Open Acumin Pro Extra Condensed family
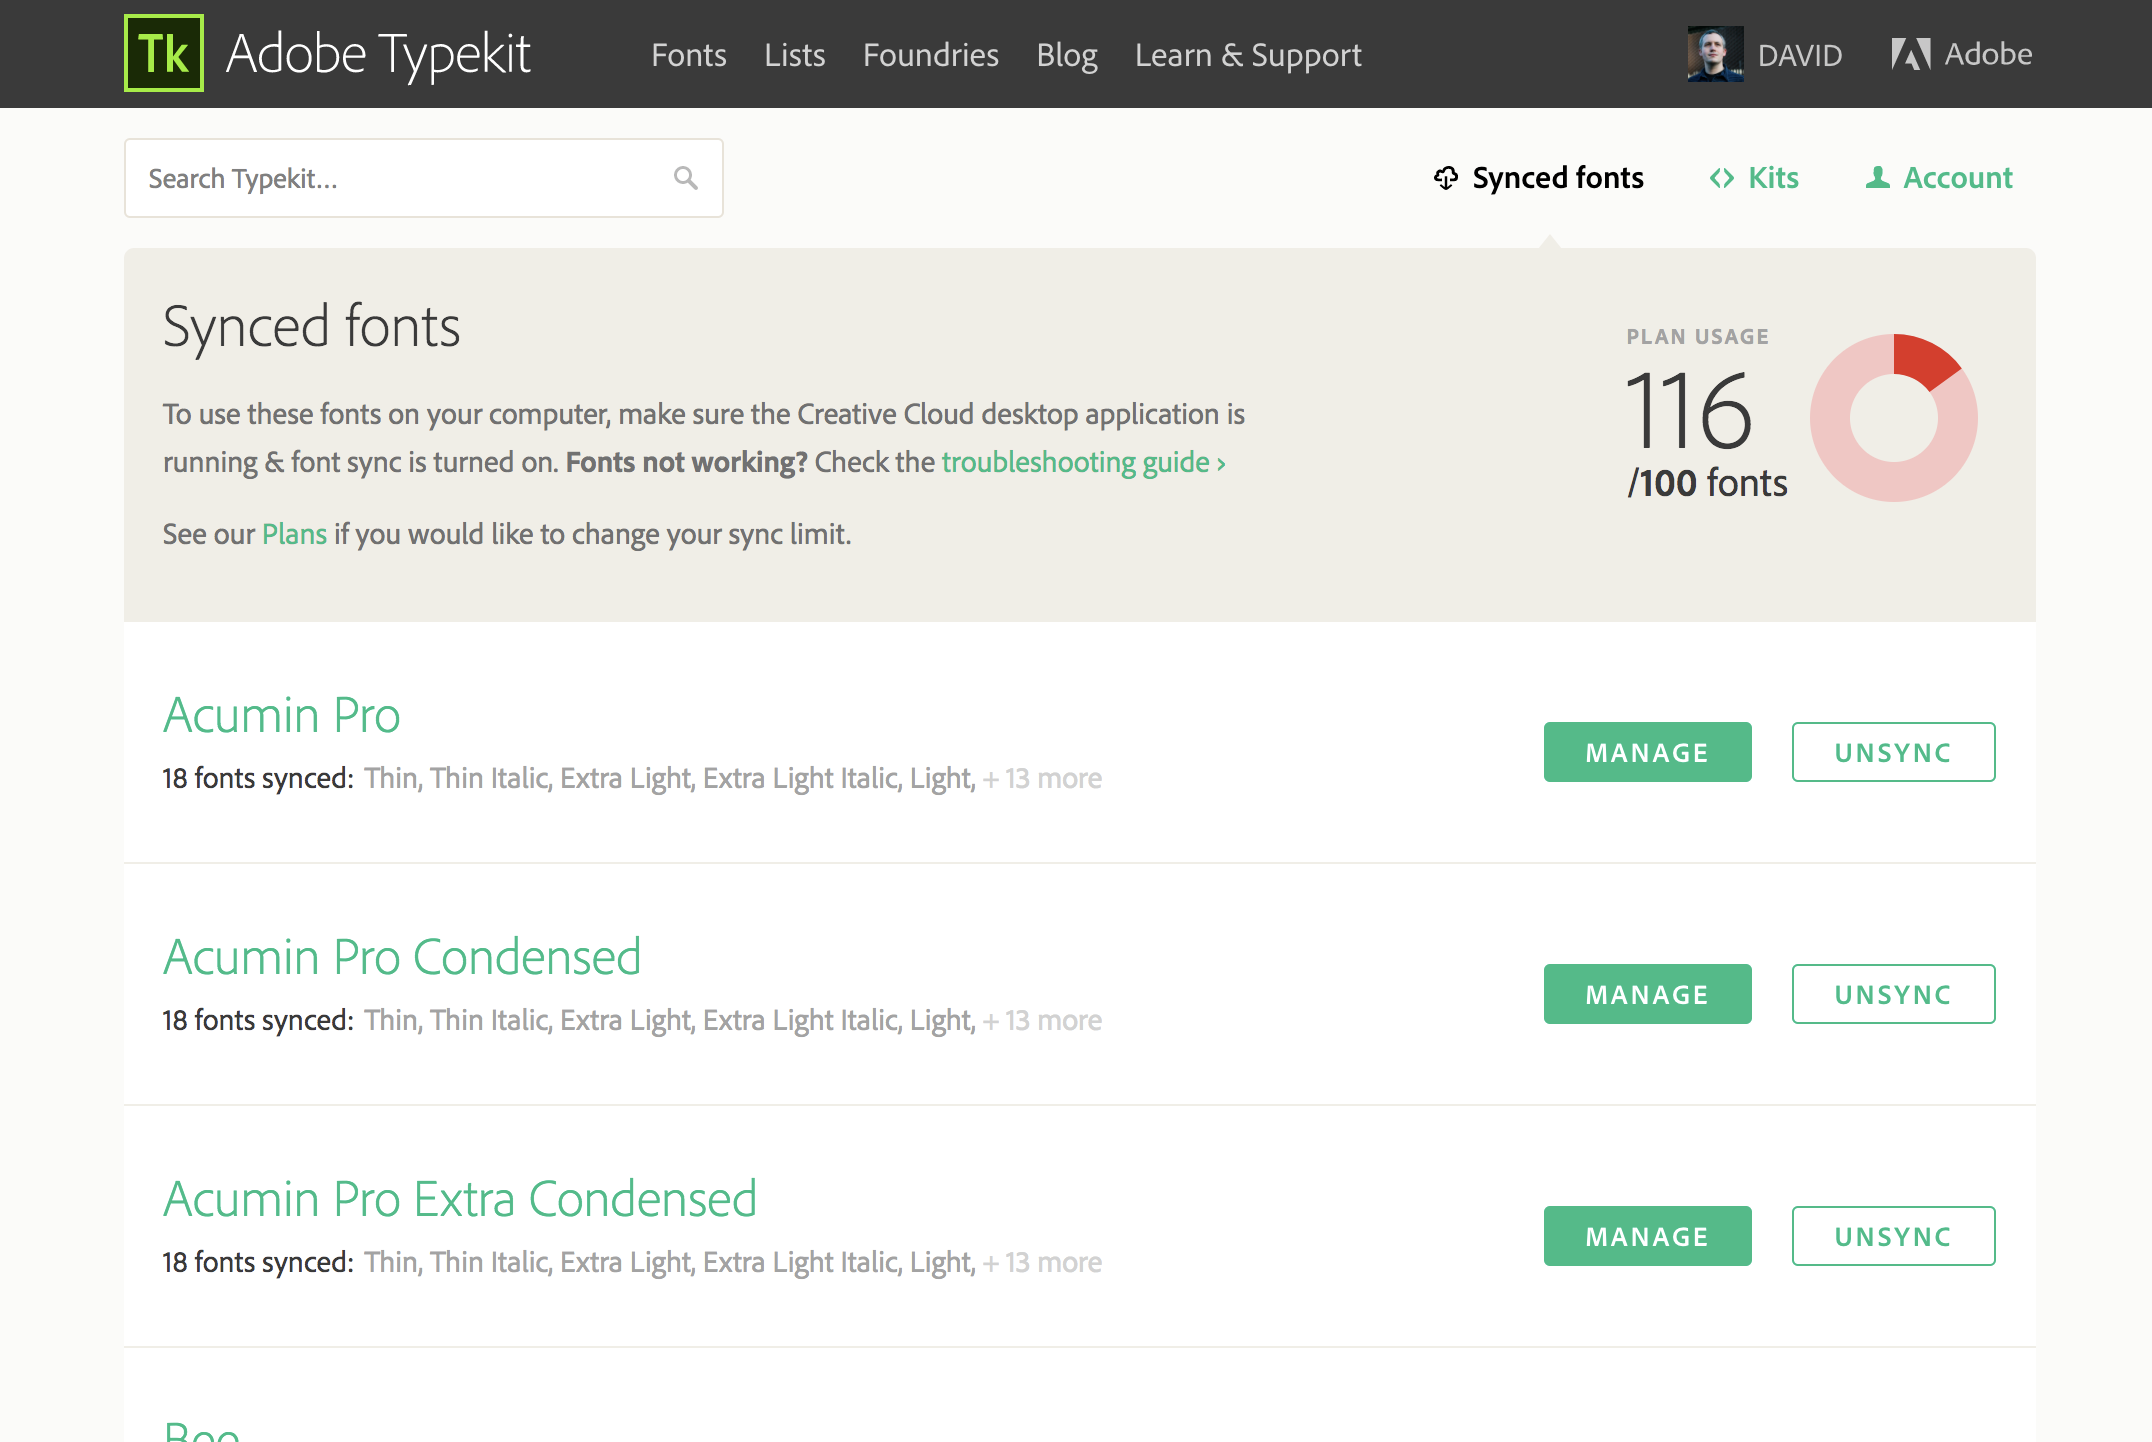The width and height of the screenshot is (2152, 1442). pos(460,1199)
